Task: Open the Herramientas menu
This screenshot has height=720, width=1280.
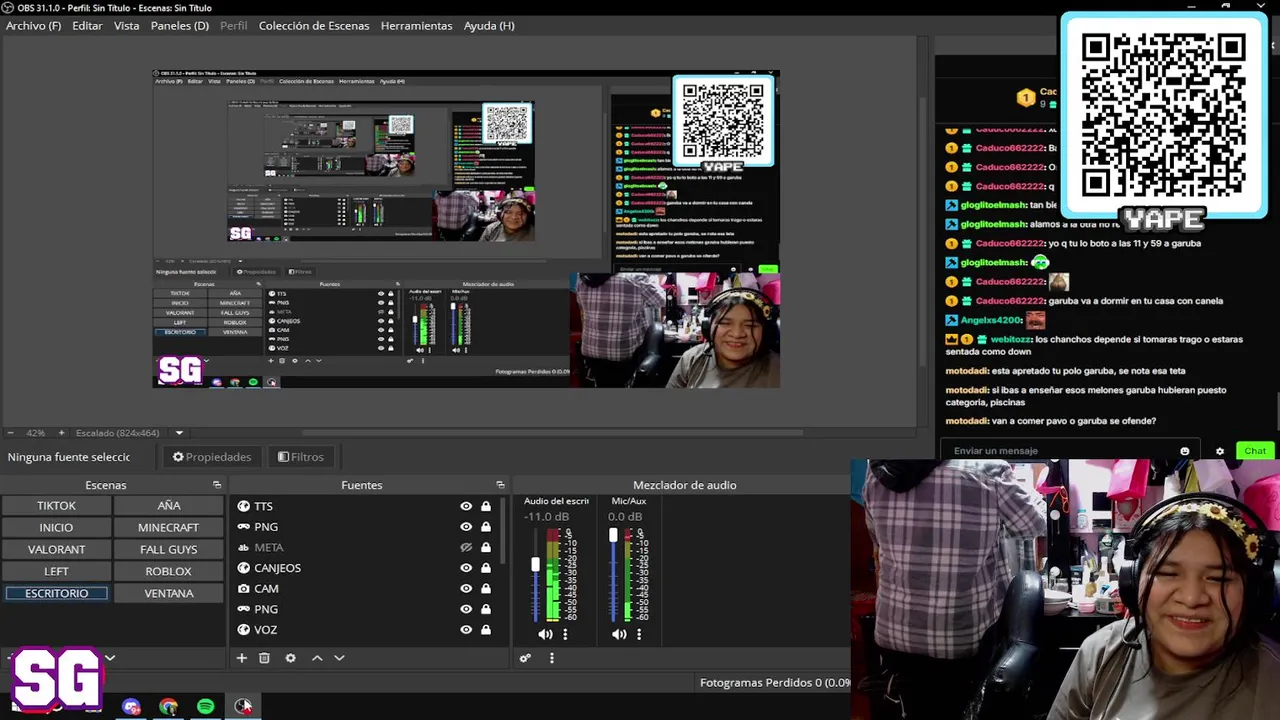Action: 416,25
